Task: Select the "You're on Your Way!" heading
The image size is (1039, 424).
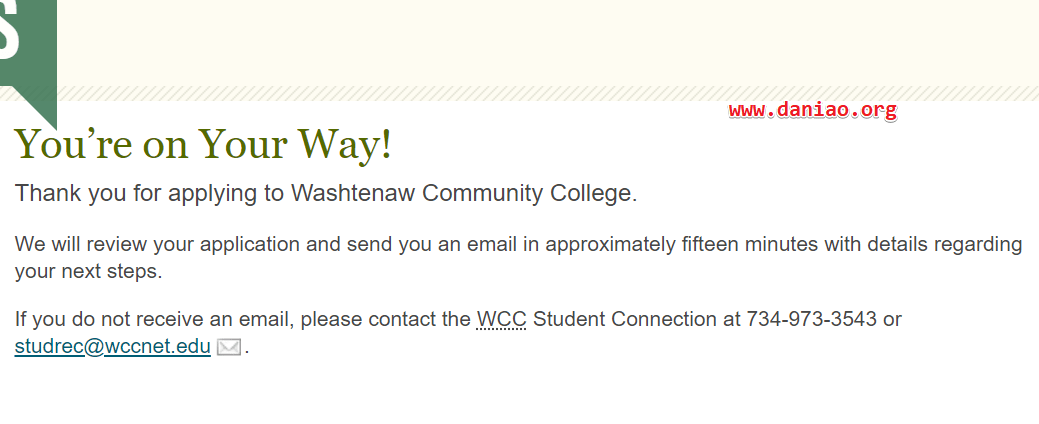Action: [203, 144]
